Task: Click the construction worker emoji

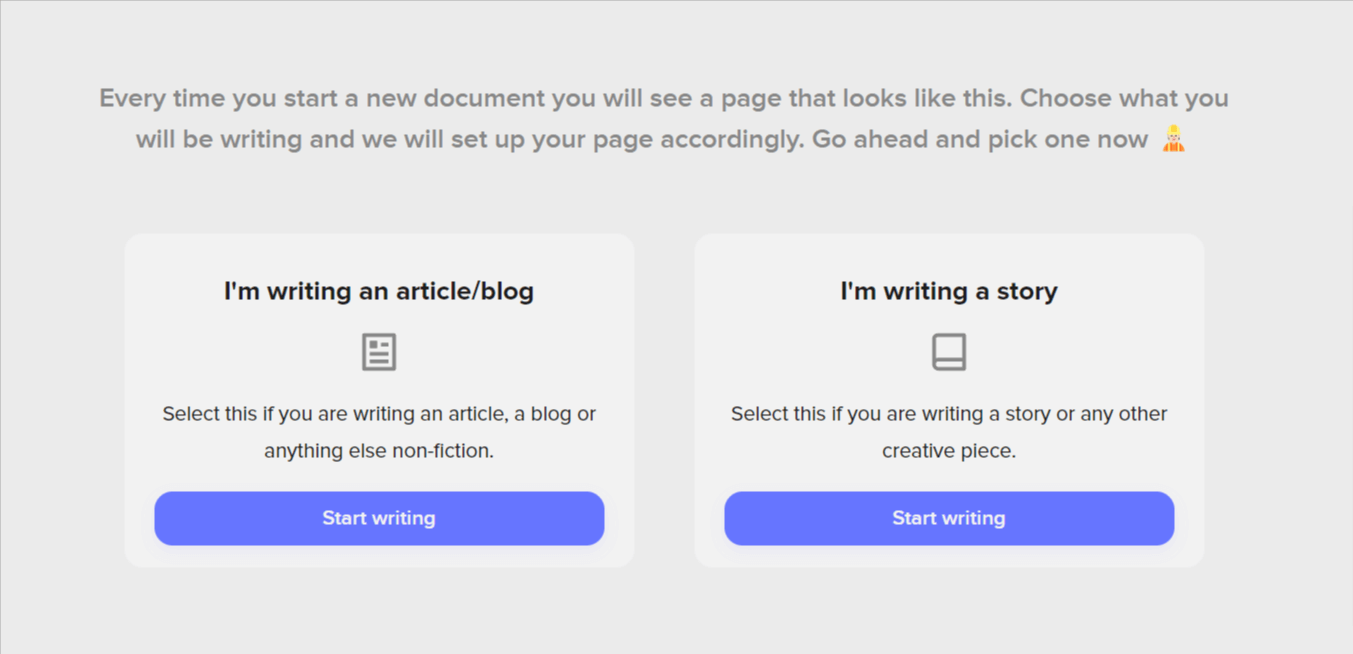Action: (1173, 139)
